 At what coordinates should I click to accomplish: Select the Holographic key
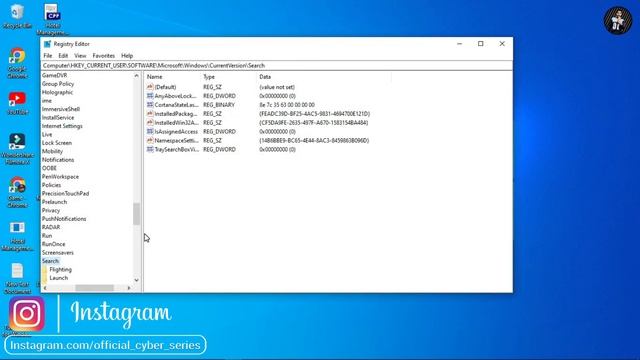(57, 92)
